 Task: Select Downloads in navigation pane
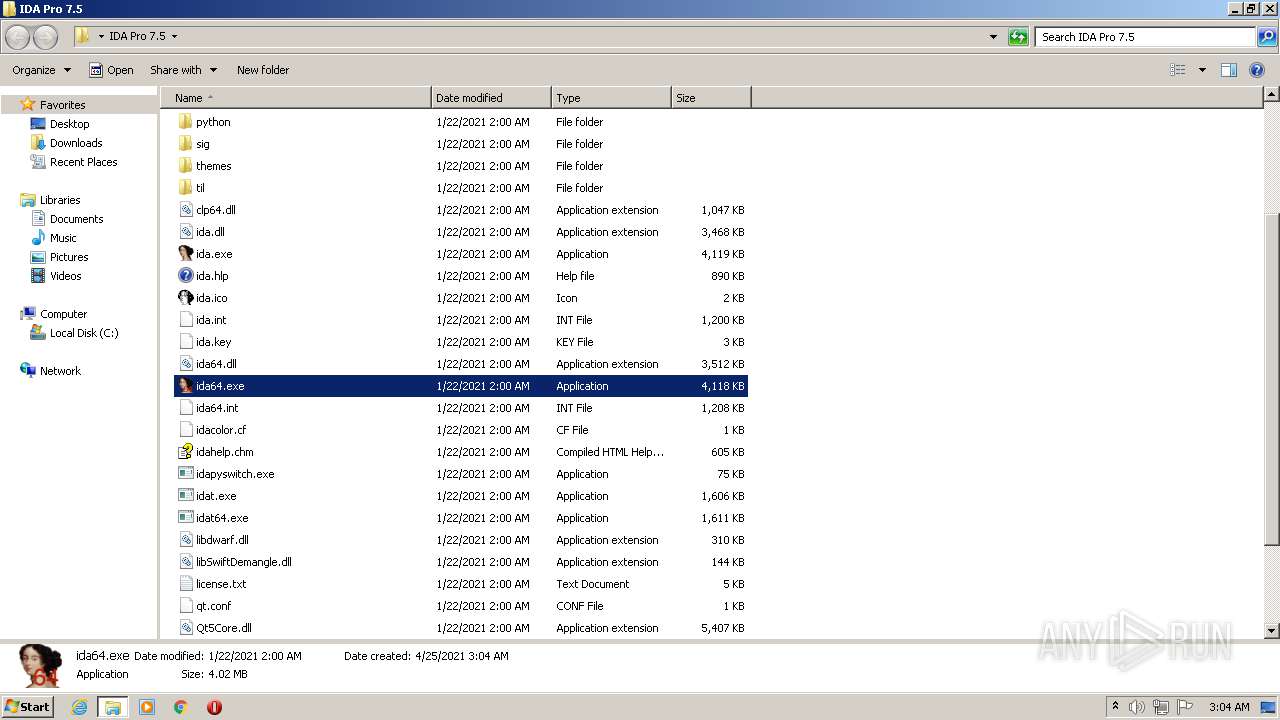[x=76, y=143]
